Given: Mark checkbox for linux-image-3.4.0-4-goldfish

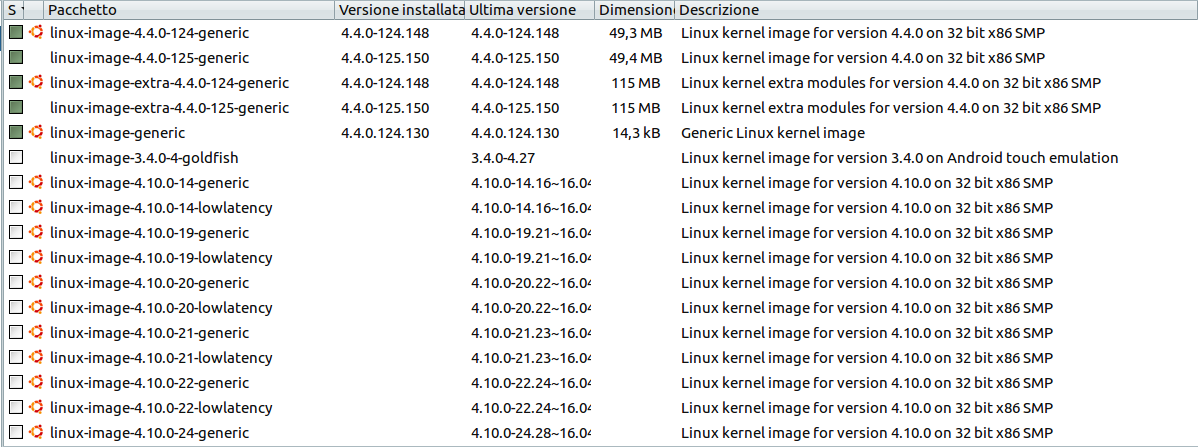Looking at the screenshot, I should pos(16,157).
